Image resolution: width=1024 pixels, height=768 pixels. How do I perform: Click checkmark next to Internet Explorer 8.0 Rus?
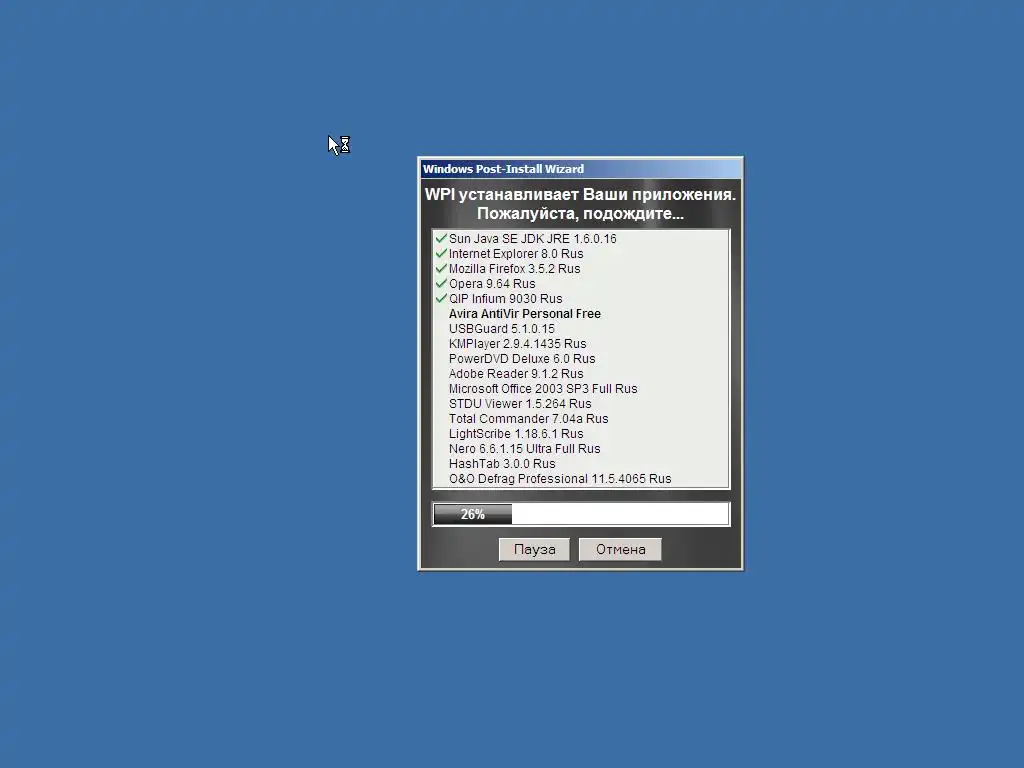[441, 253]
